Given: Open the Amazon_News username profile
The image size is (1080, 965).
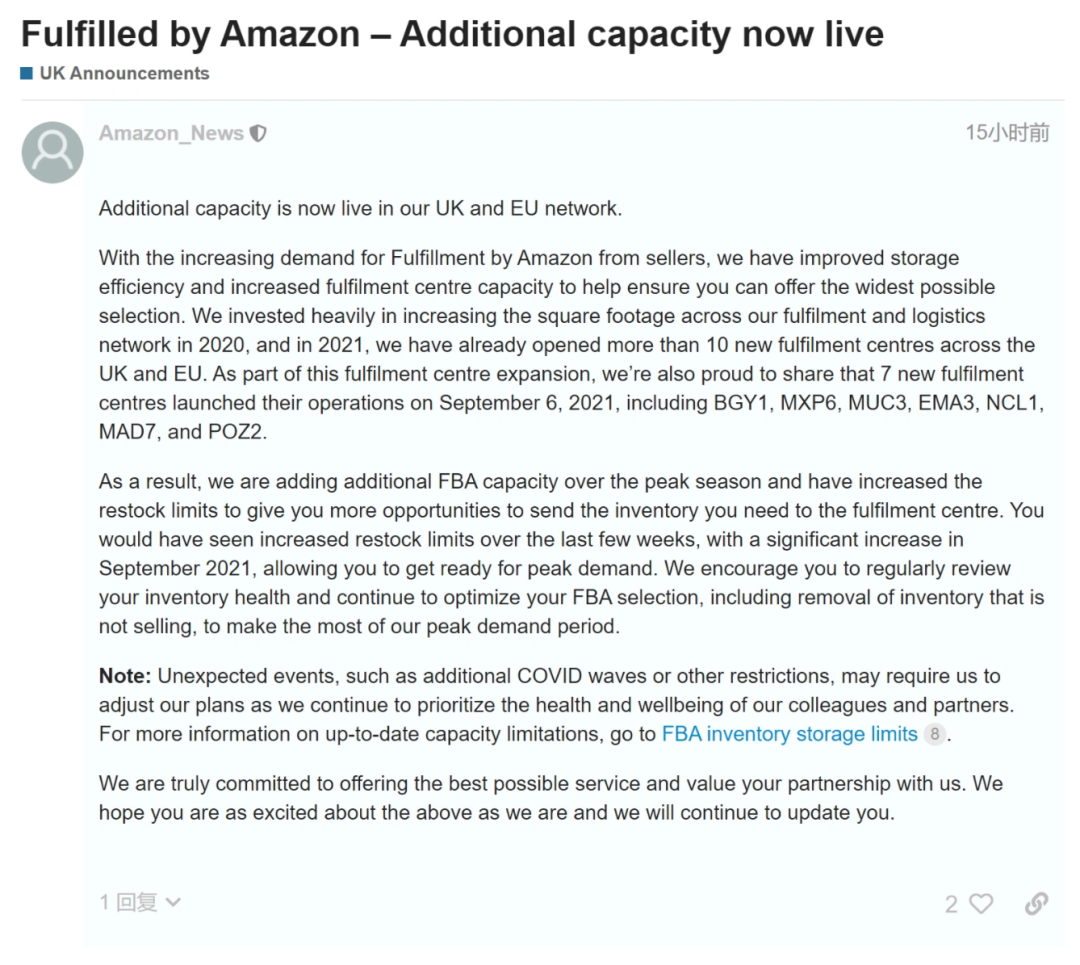Looking at the screenshot, I should point(171,134).
